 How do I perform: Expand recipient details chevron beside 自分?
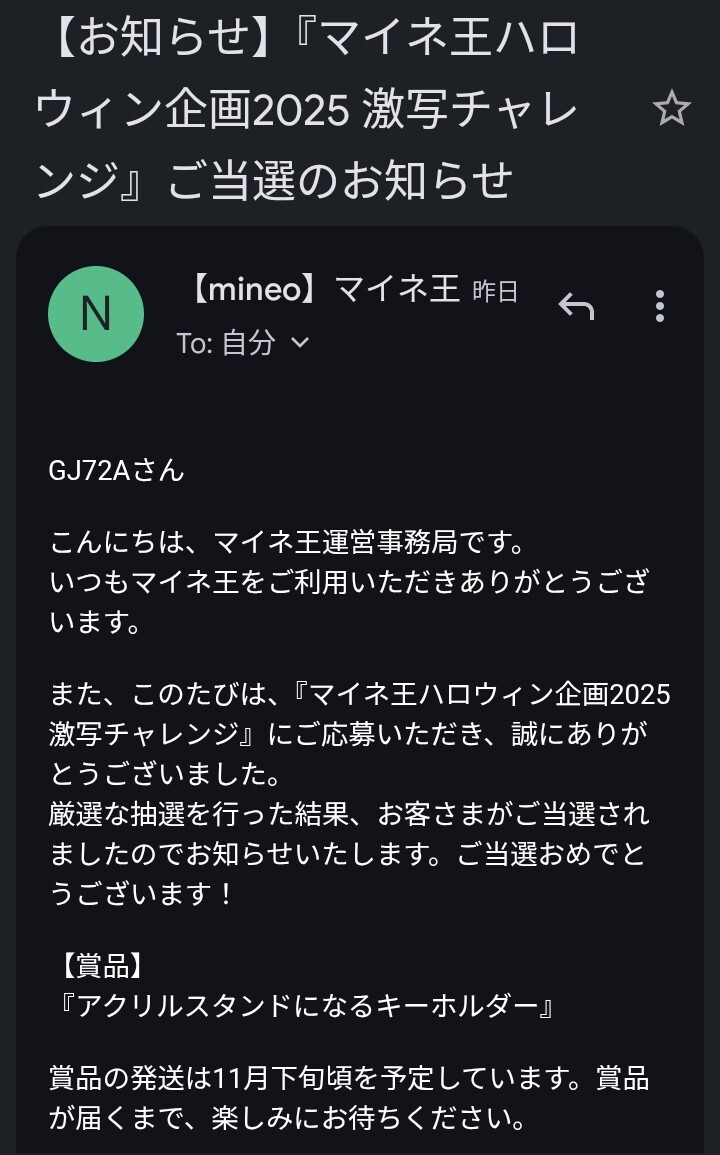pos(300,343)
